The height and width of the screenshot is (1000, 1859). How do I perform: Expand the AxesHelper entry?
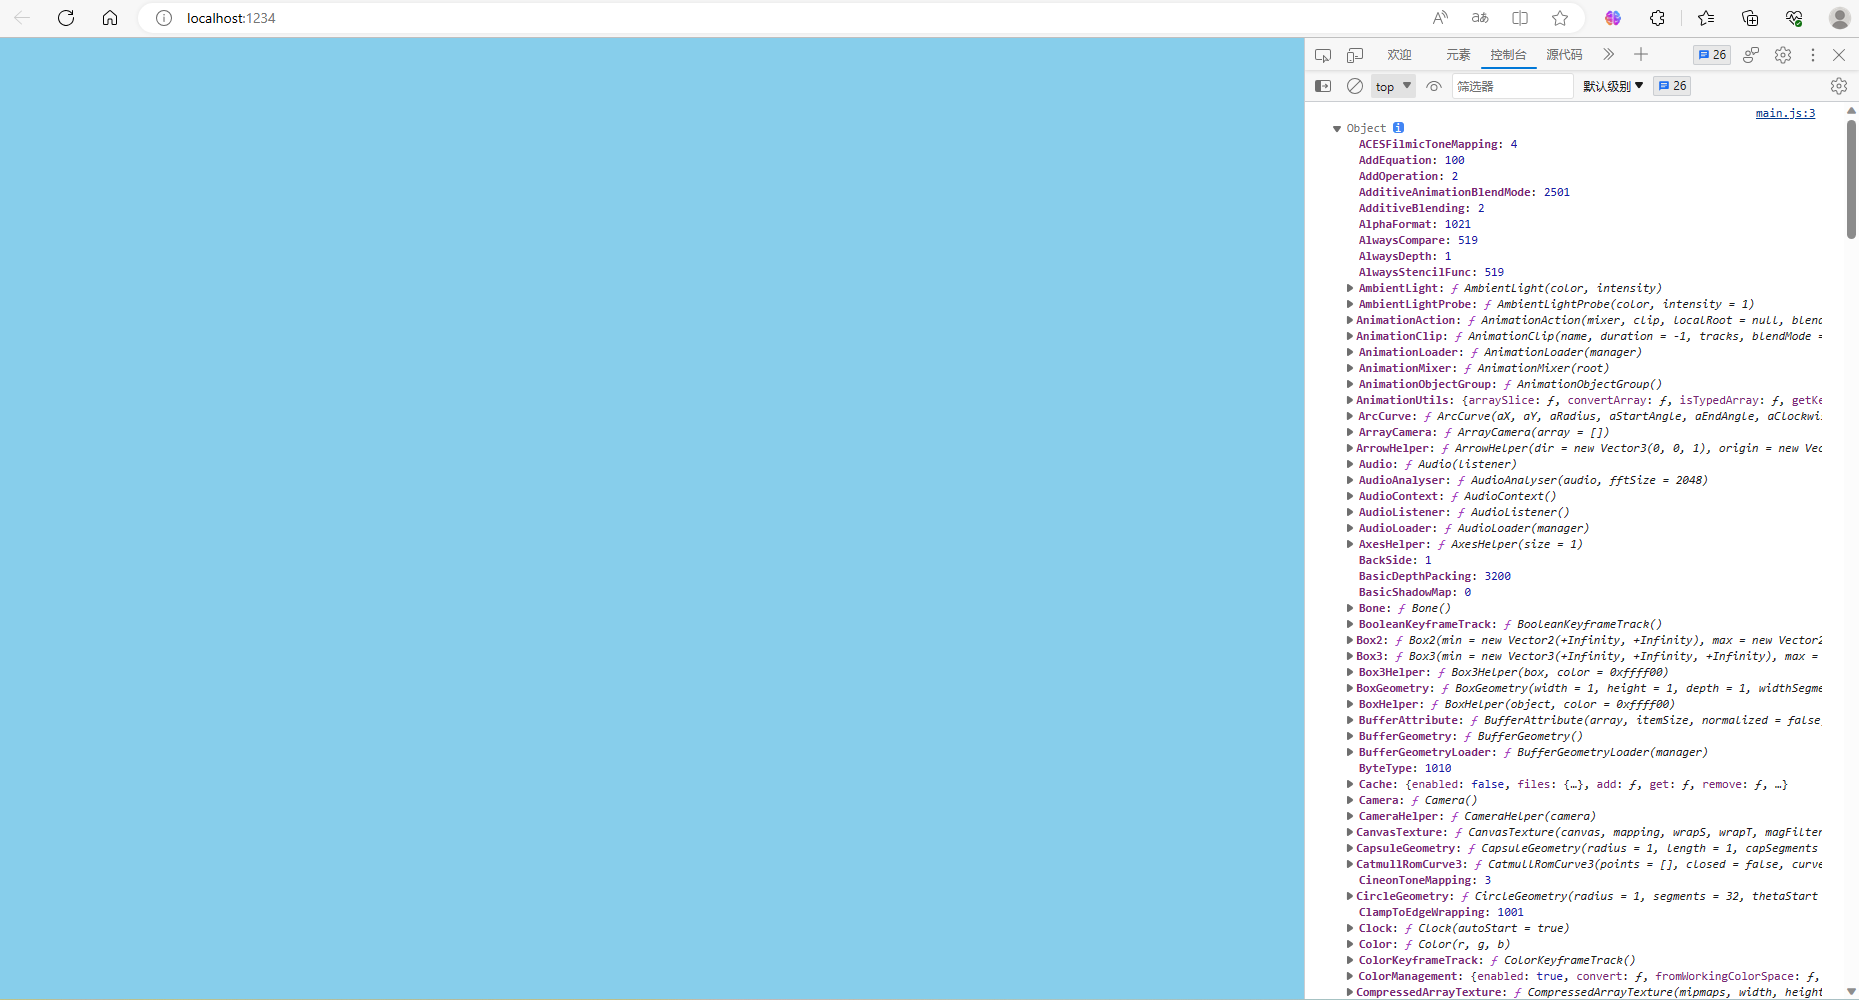pos(1350,544)
